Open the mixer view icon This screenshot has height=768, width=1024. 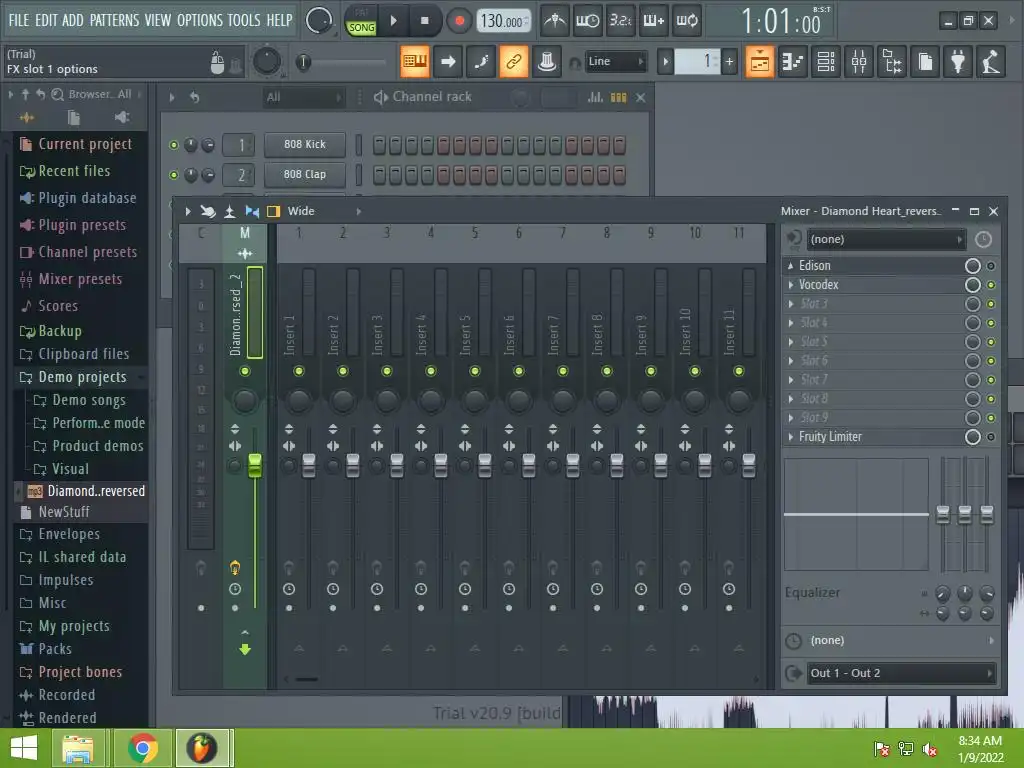point(859,62)
